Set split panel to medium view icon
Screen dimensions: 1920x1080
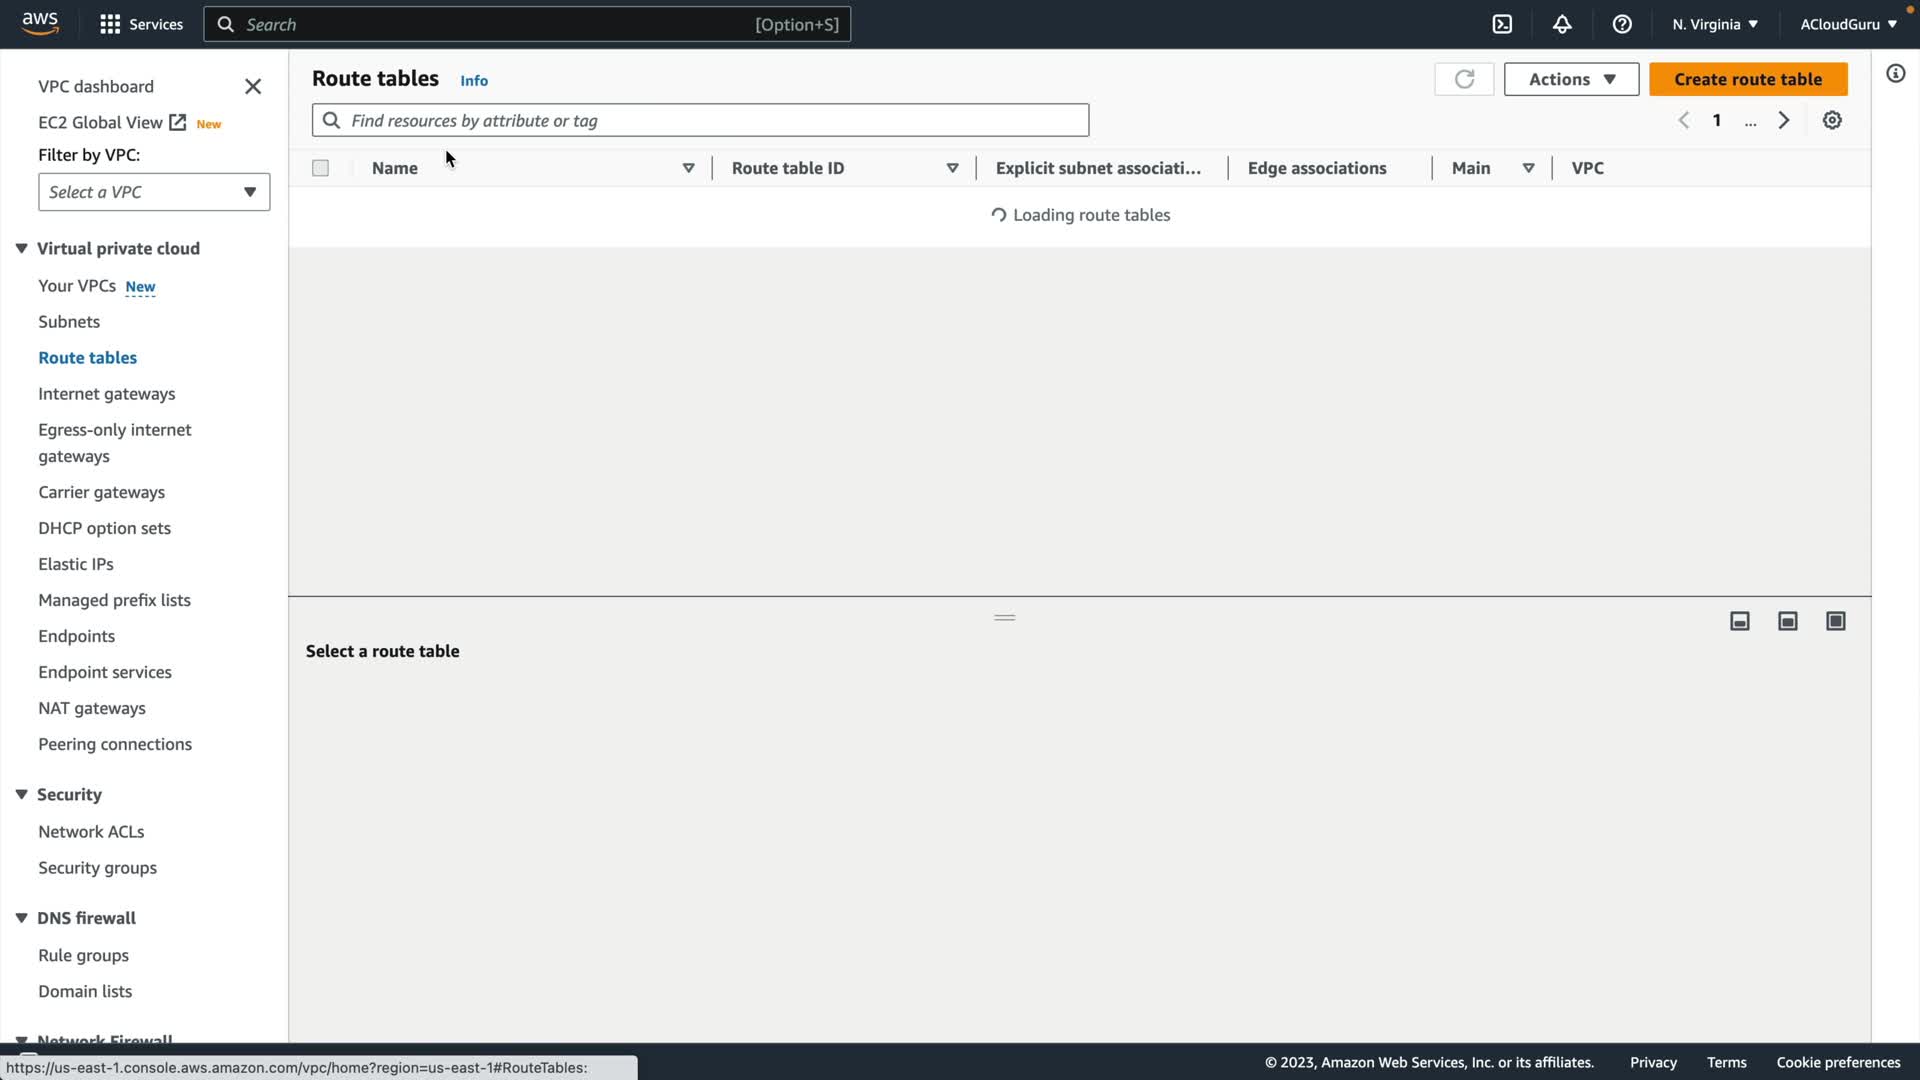pyautogui.click(x=1788, y=621)
